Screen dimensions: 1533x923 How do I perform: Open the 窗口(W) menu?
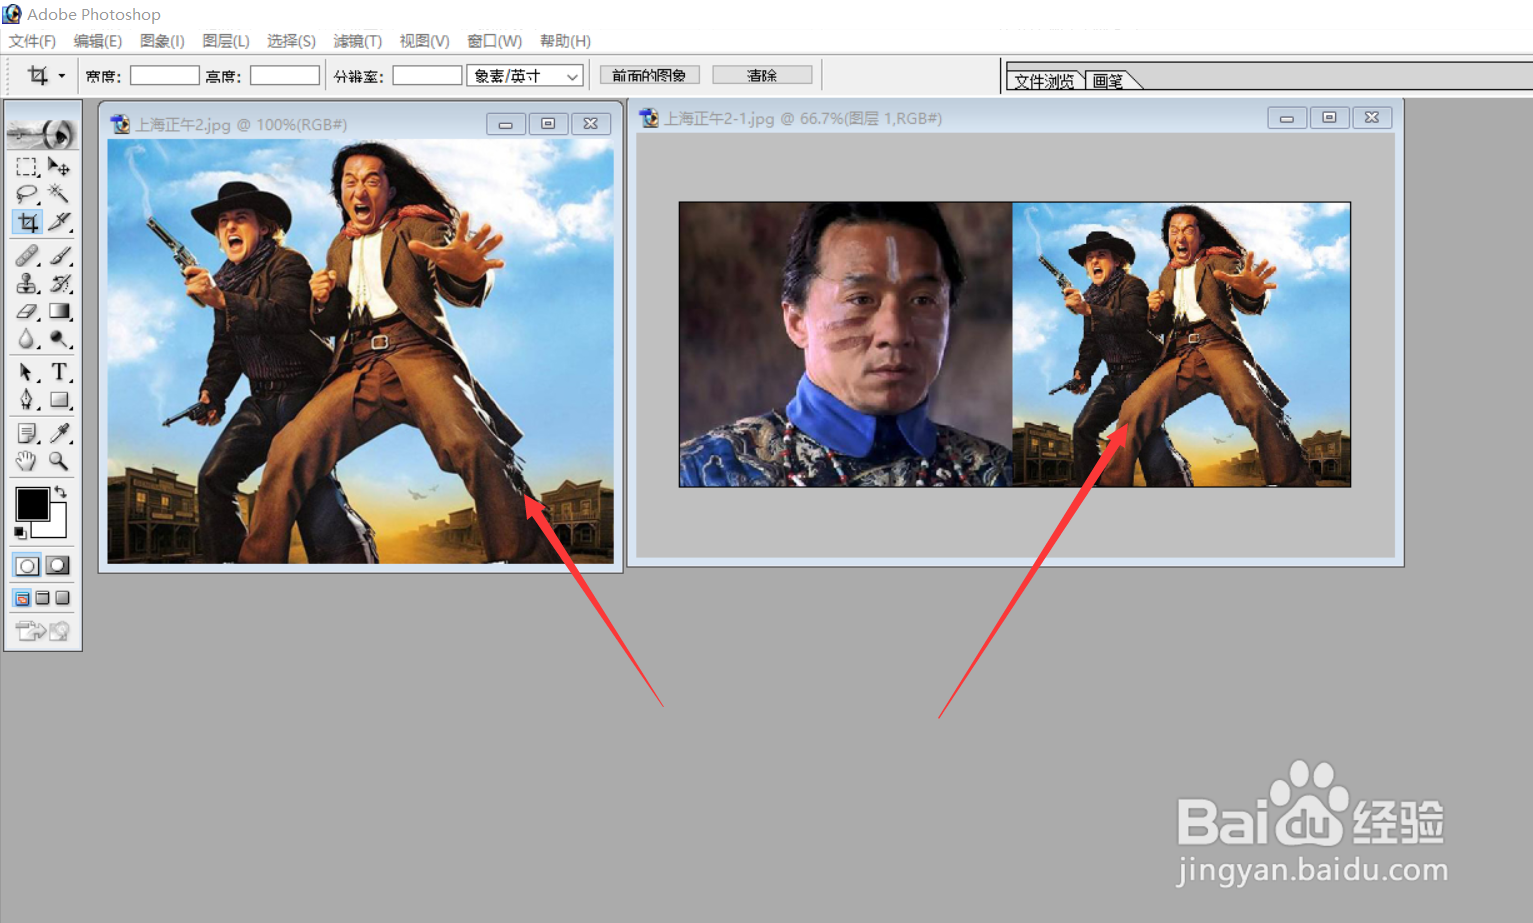click(494, 41)
